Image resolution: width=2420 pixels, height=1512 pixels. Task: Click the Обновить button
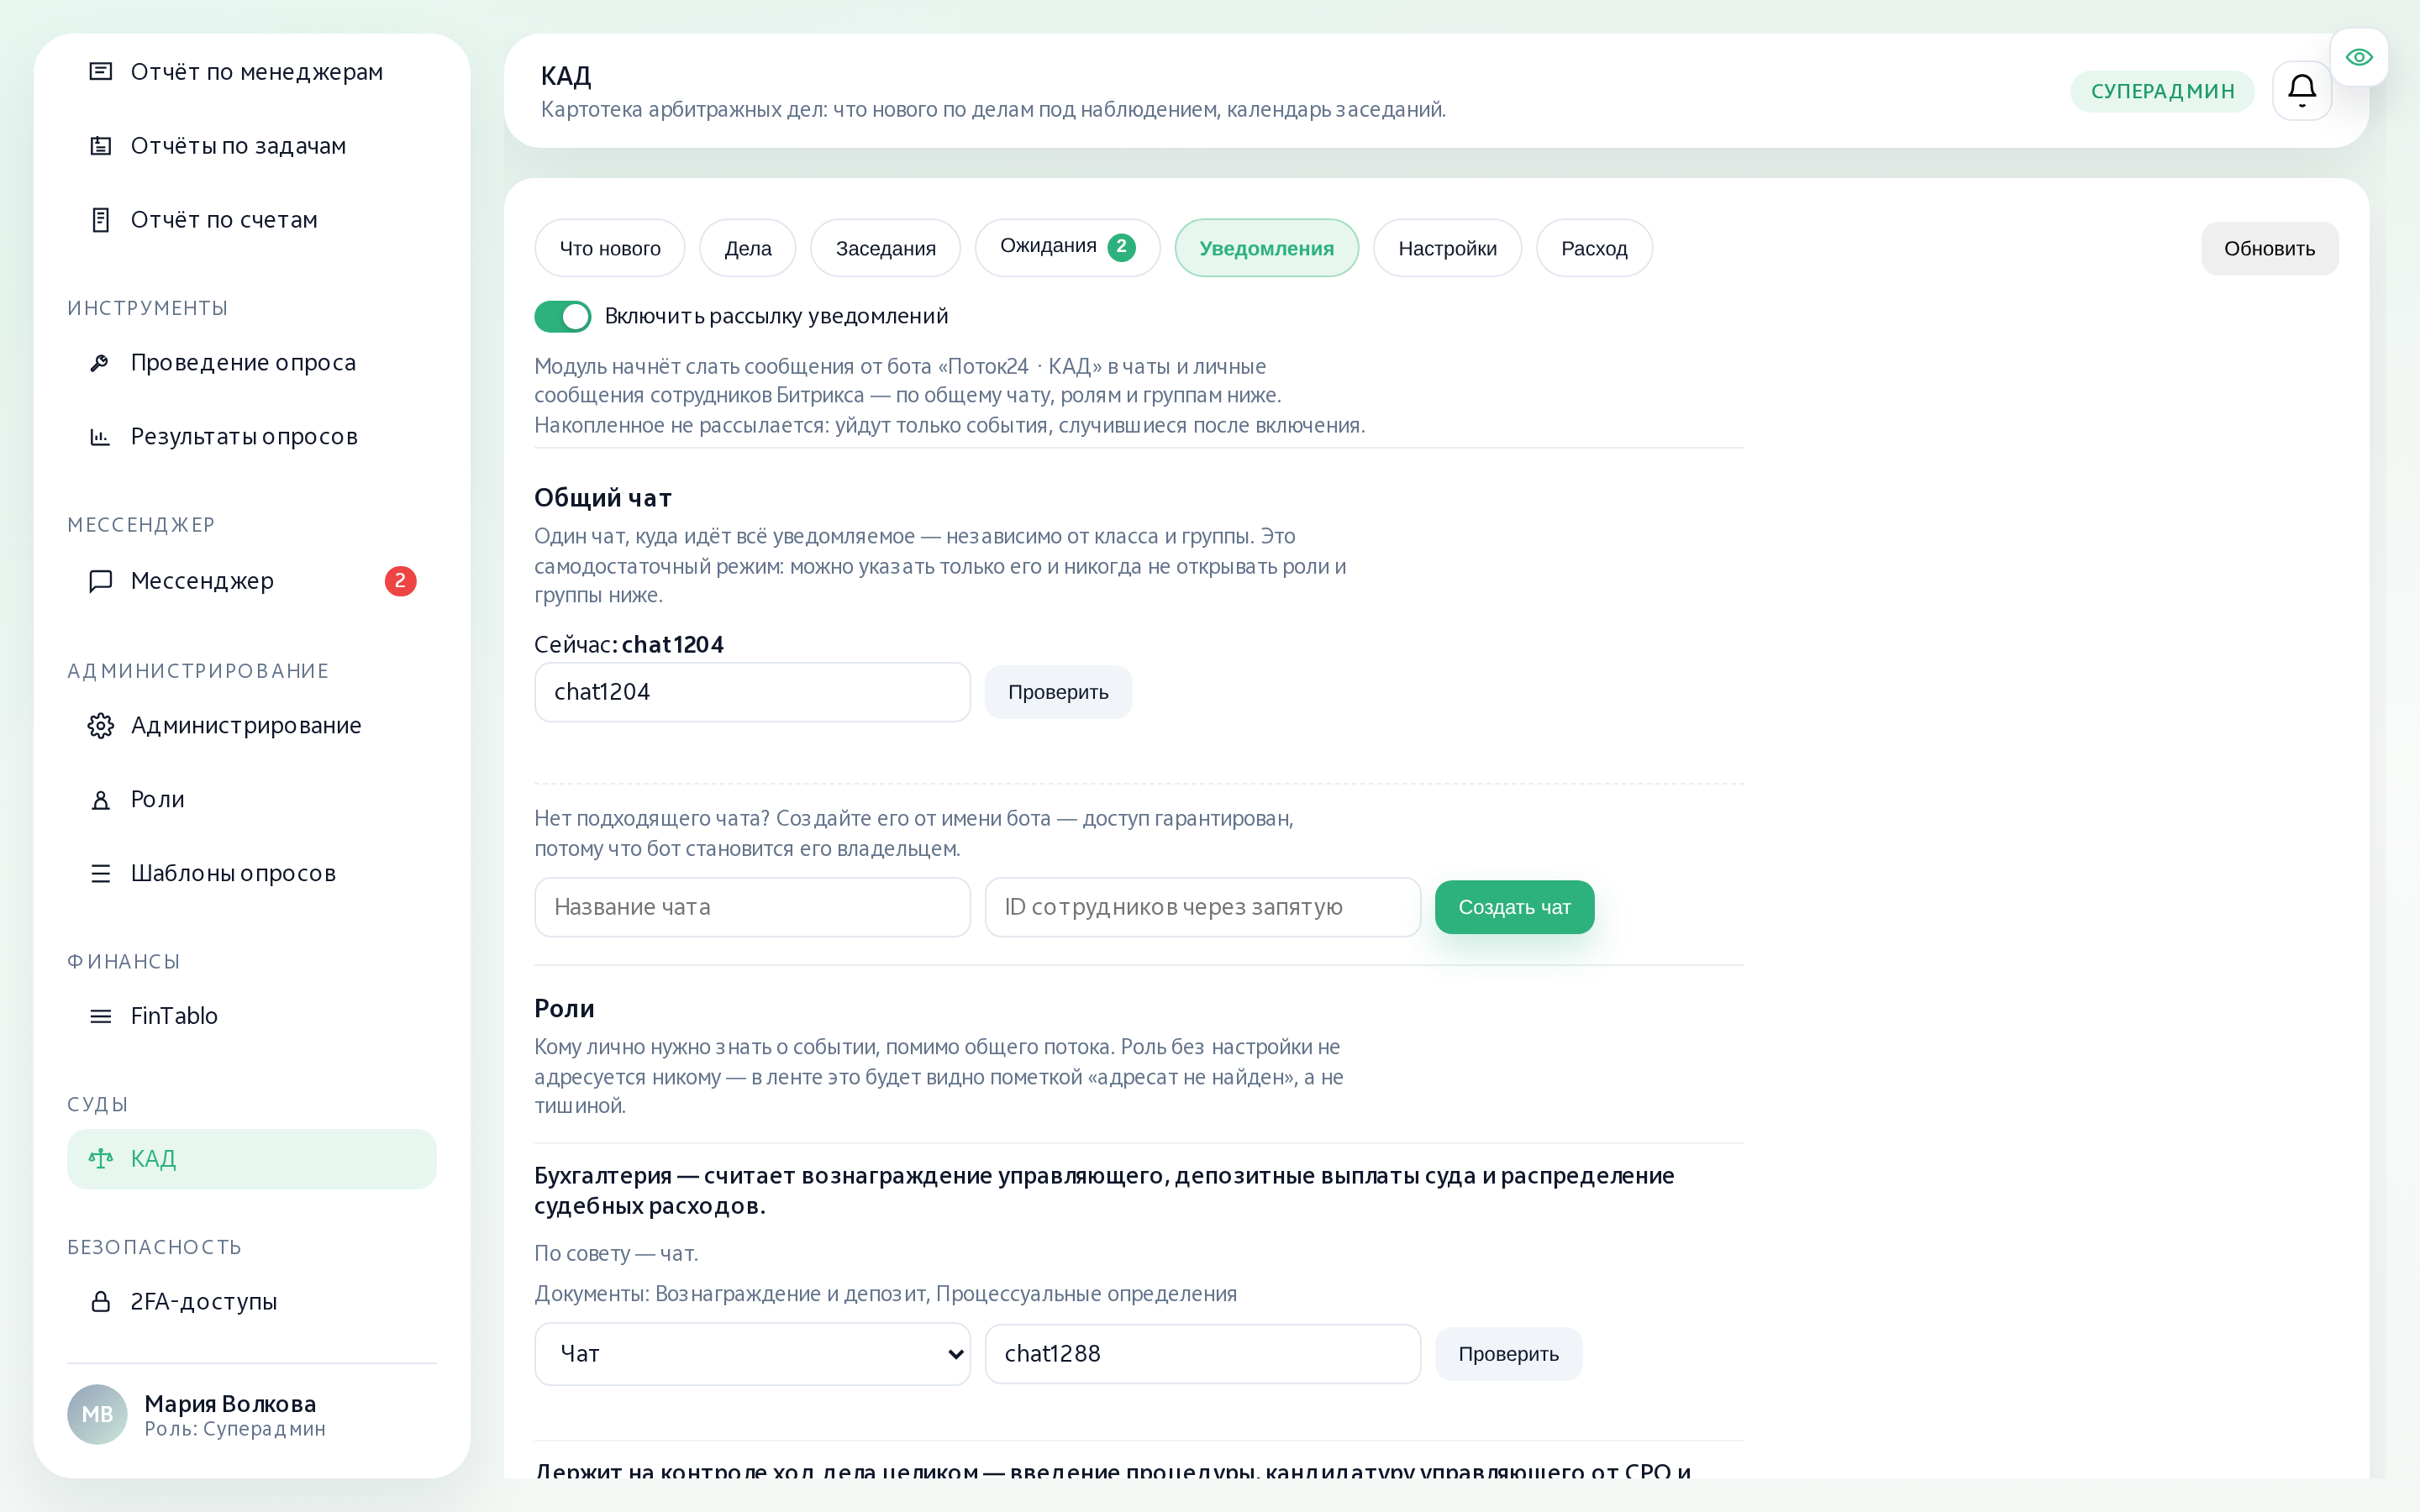[2269, 248]
